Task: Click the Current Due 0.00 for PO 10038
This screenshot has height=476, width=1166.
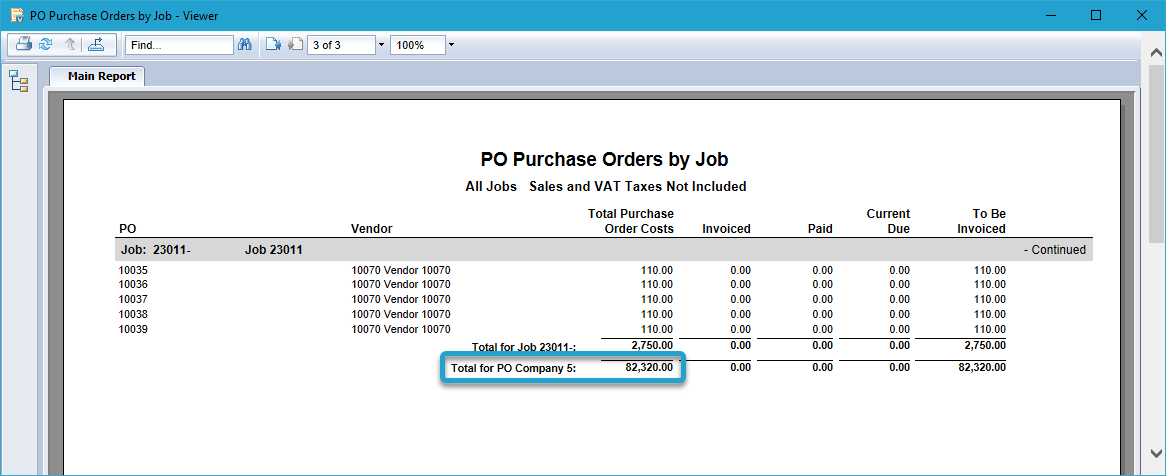Action: pyautogui.click(x=900, y=314)
